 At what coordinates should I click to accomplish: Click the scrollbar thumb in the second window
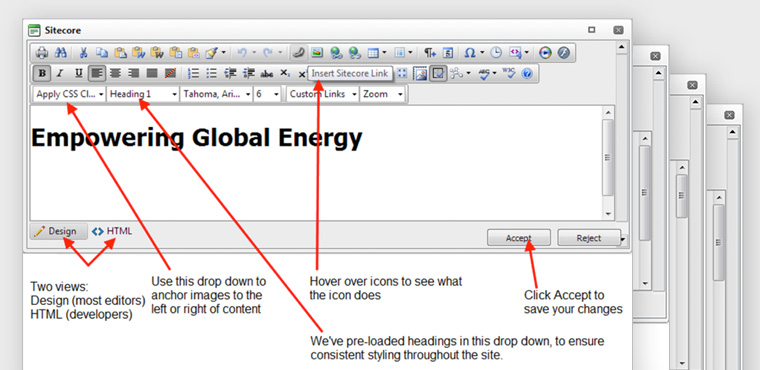coord(645,193)
